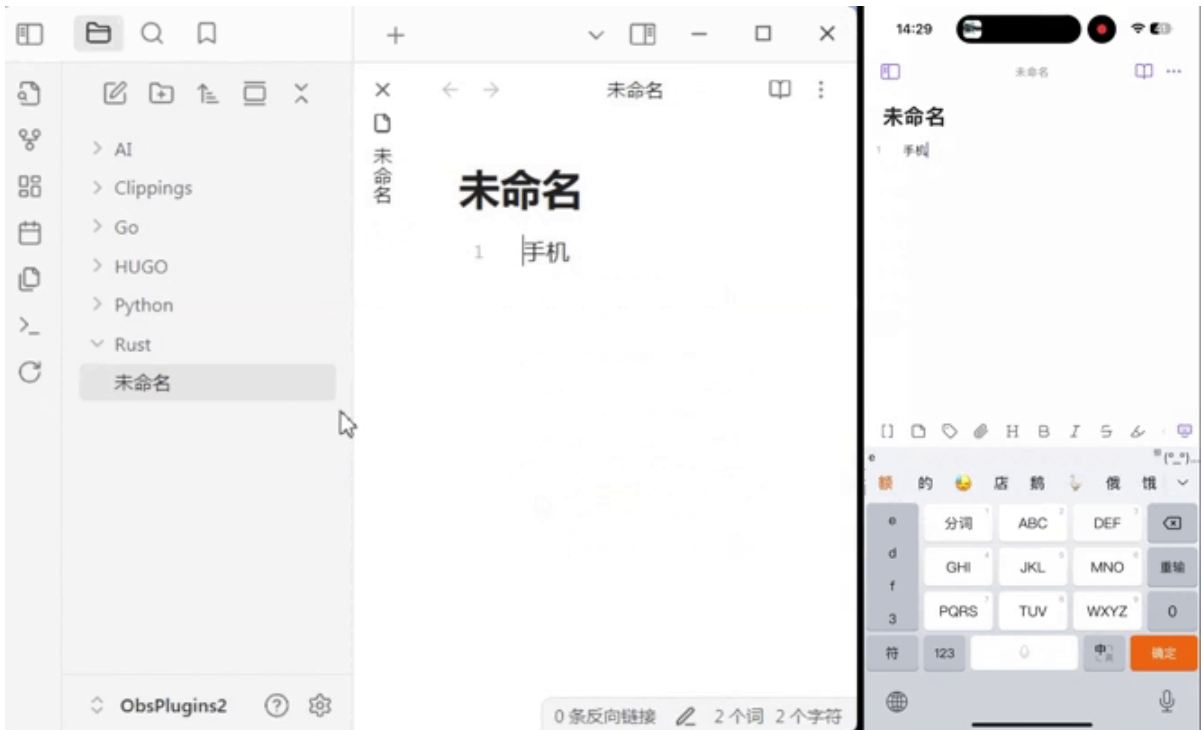Select the 未命名 note in Rust folder

(207, 383)
